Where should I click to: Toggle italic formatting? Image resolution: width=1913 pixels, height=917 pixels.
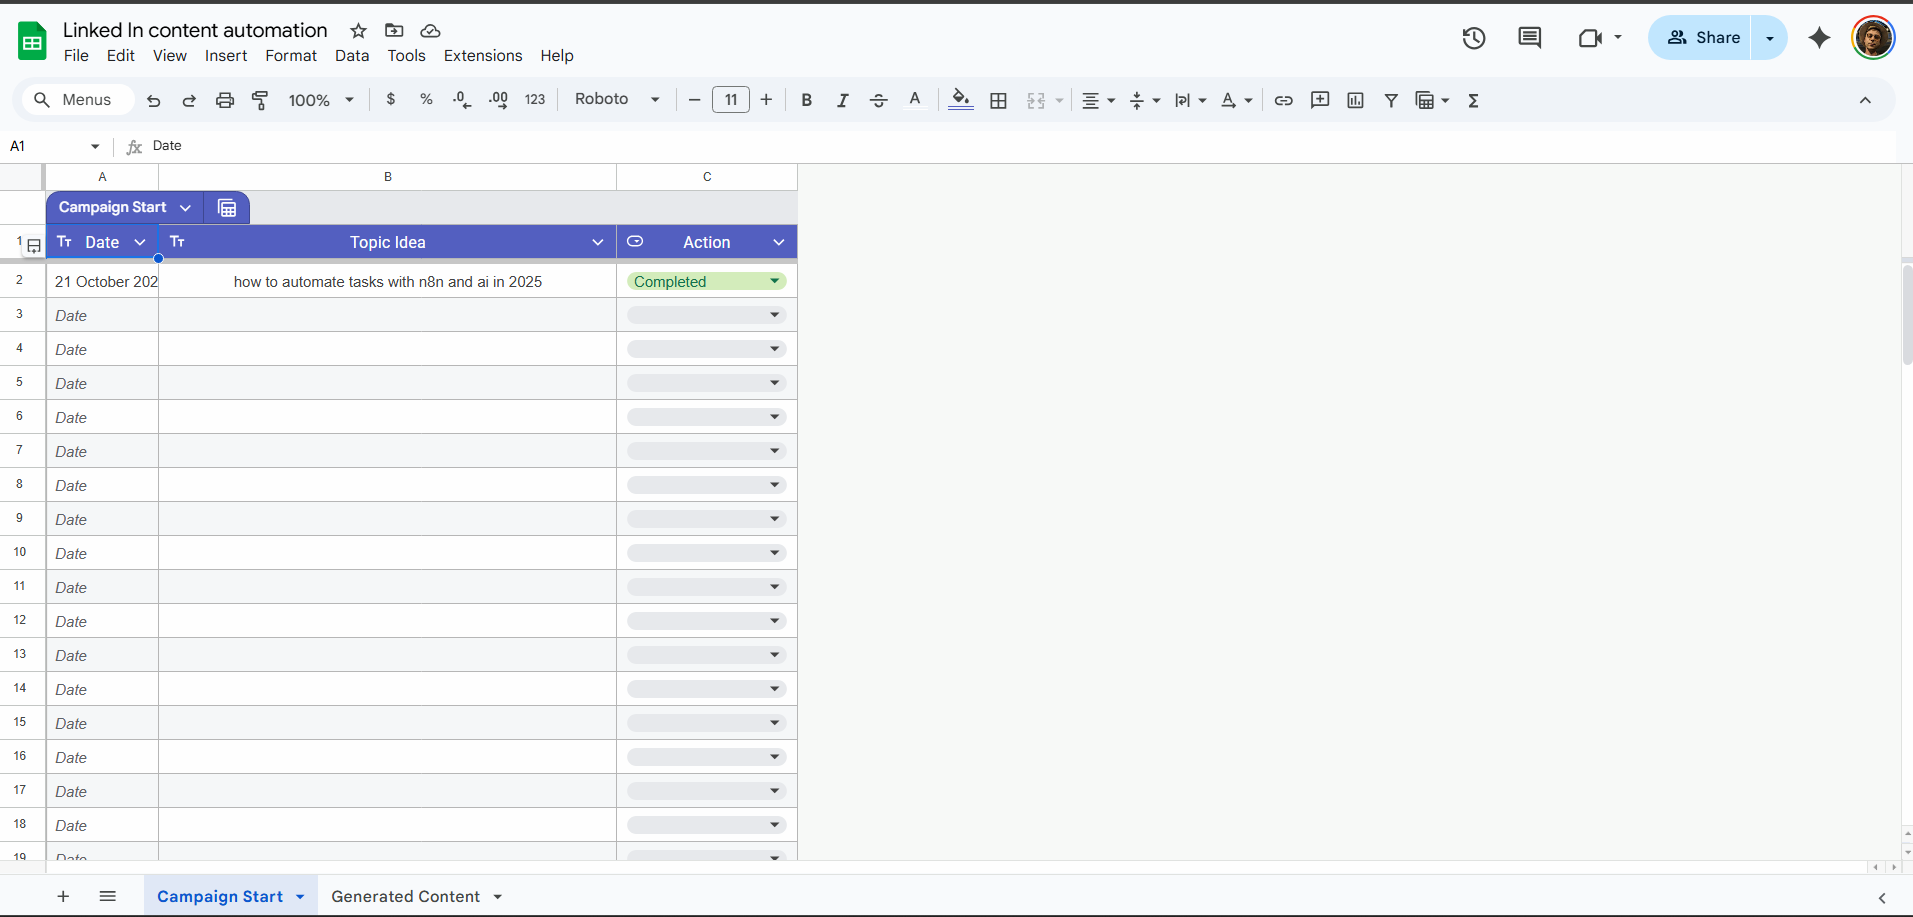click(x=842, y=100)
